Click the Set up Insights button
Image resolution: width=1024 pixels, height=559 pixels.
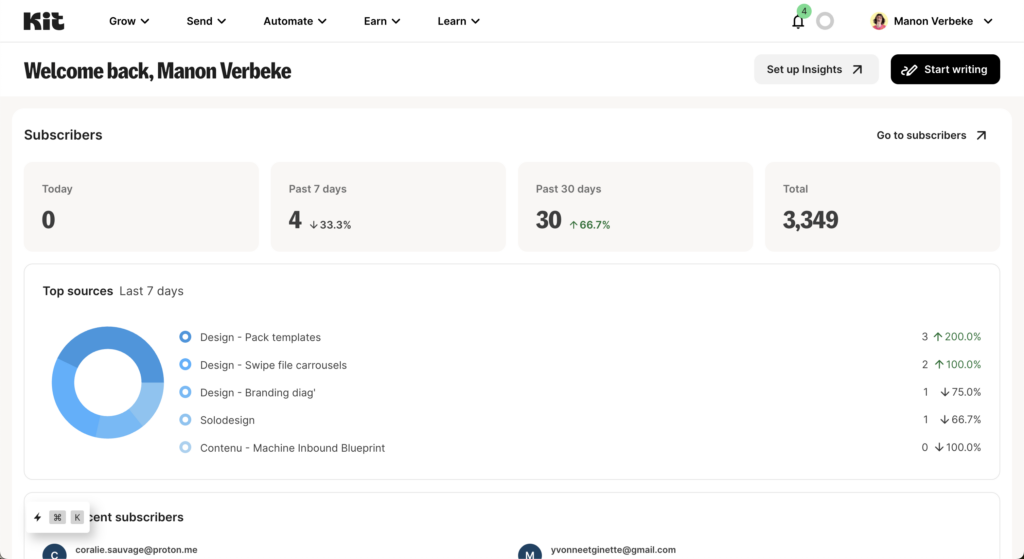pos(815,70)
